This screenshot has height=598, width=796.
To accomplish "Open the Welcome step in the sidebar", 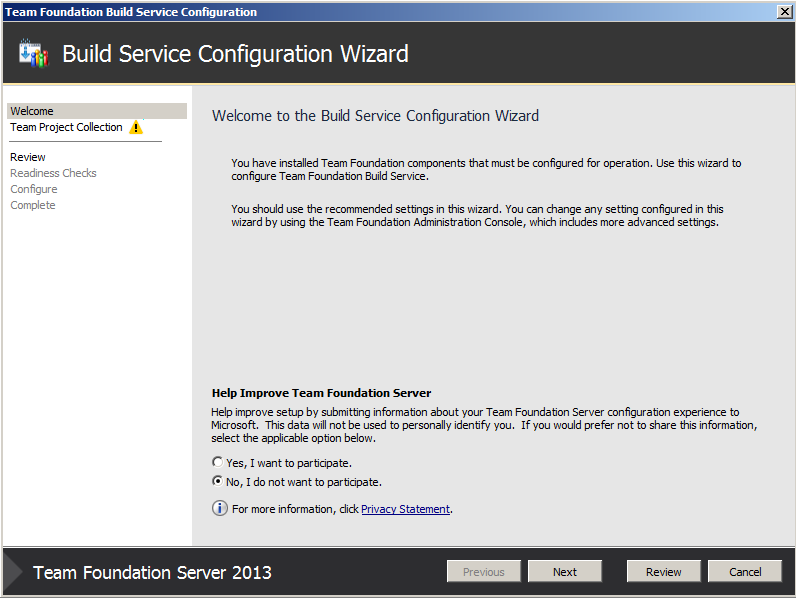I will click(x=32, y=111).
